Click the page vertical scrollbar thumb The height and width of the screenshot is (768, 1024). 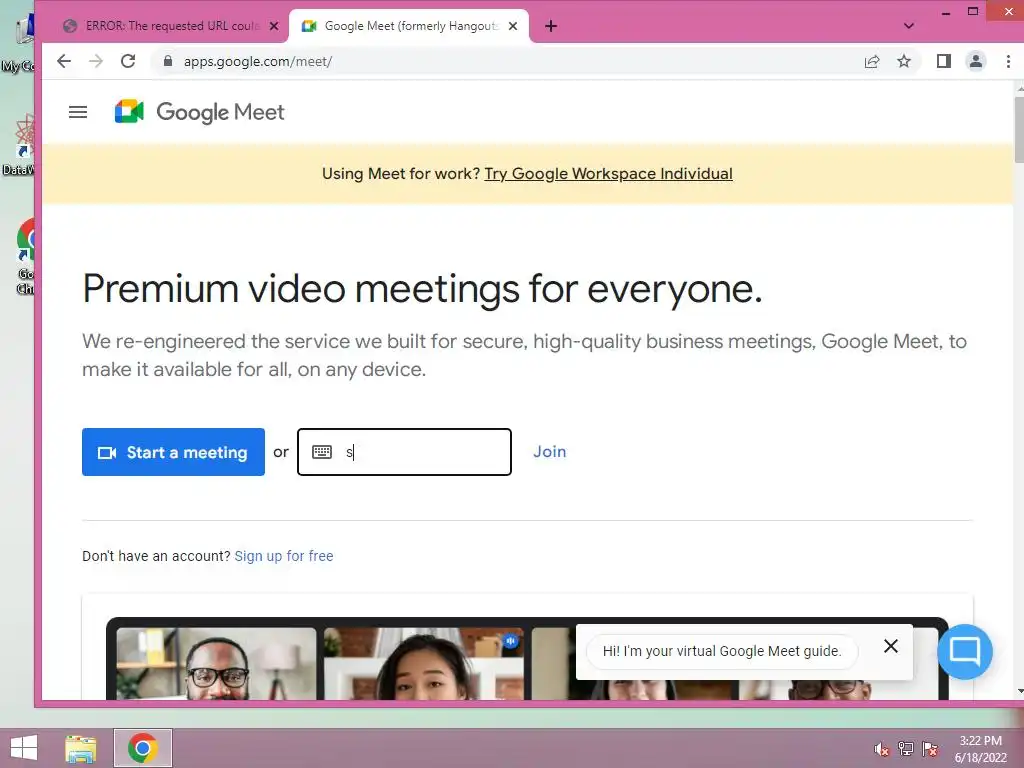tap(1018, 129)
